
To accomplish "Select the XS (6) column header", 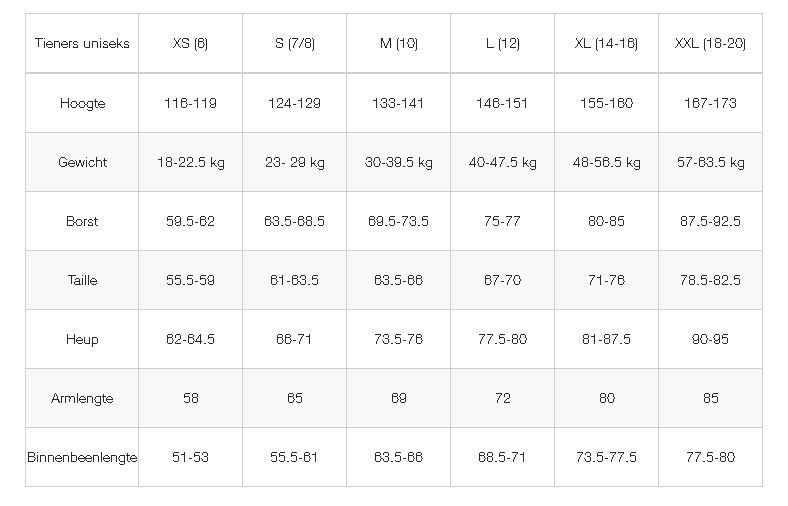I will (x=190, y=43).
